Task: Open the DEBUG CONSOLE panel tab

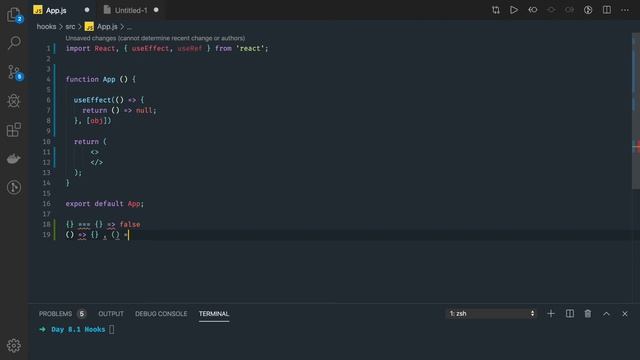Action: tap(161, 313)
